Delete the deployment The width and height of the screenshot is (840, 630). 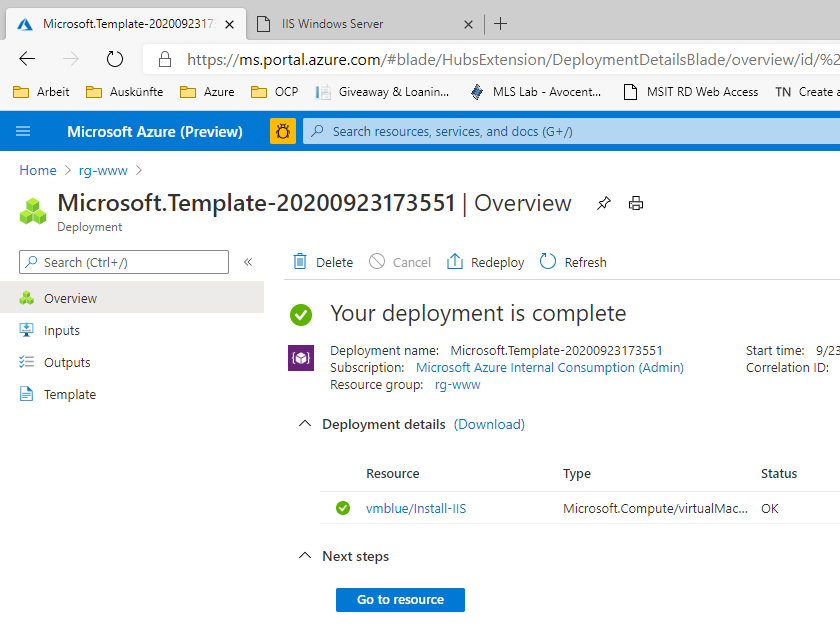pos(321,261)
